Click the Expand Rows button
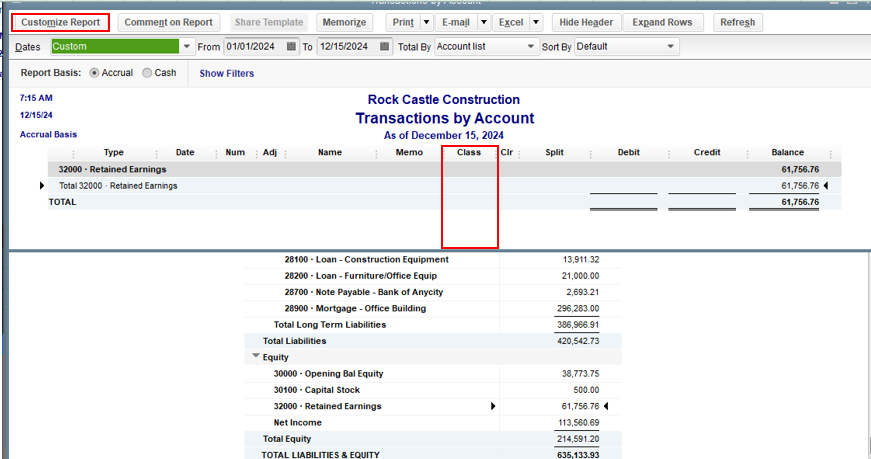The height and width of the screenshot is (459, 871). pos(662,22)
